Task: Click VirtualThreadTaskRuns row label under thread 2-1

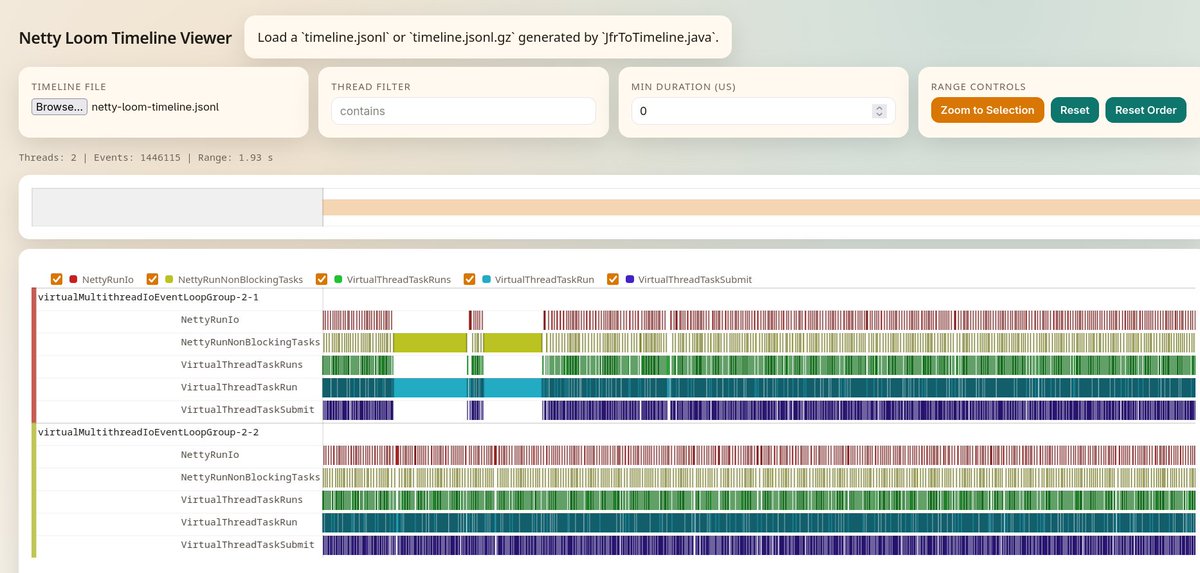Action: pyautogui.click(x=241, y=364)
